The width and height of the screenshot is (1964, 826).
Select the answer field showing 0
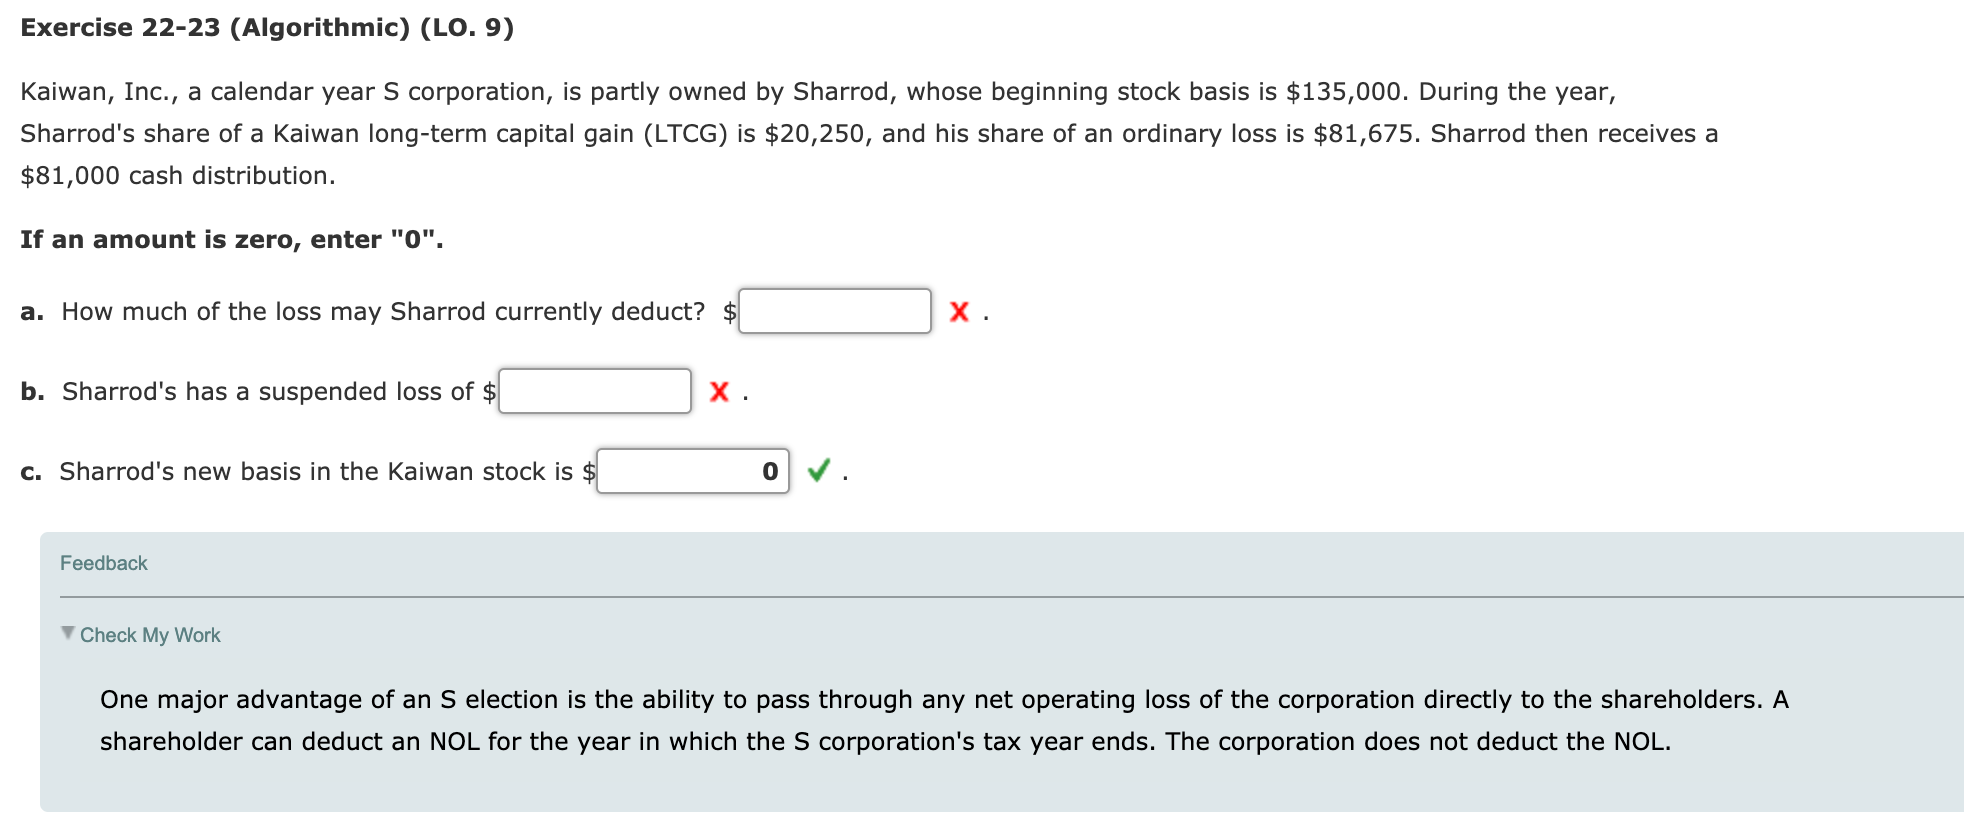(693, 468)
